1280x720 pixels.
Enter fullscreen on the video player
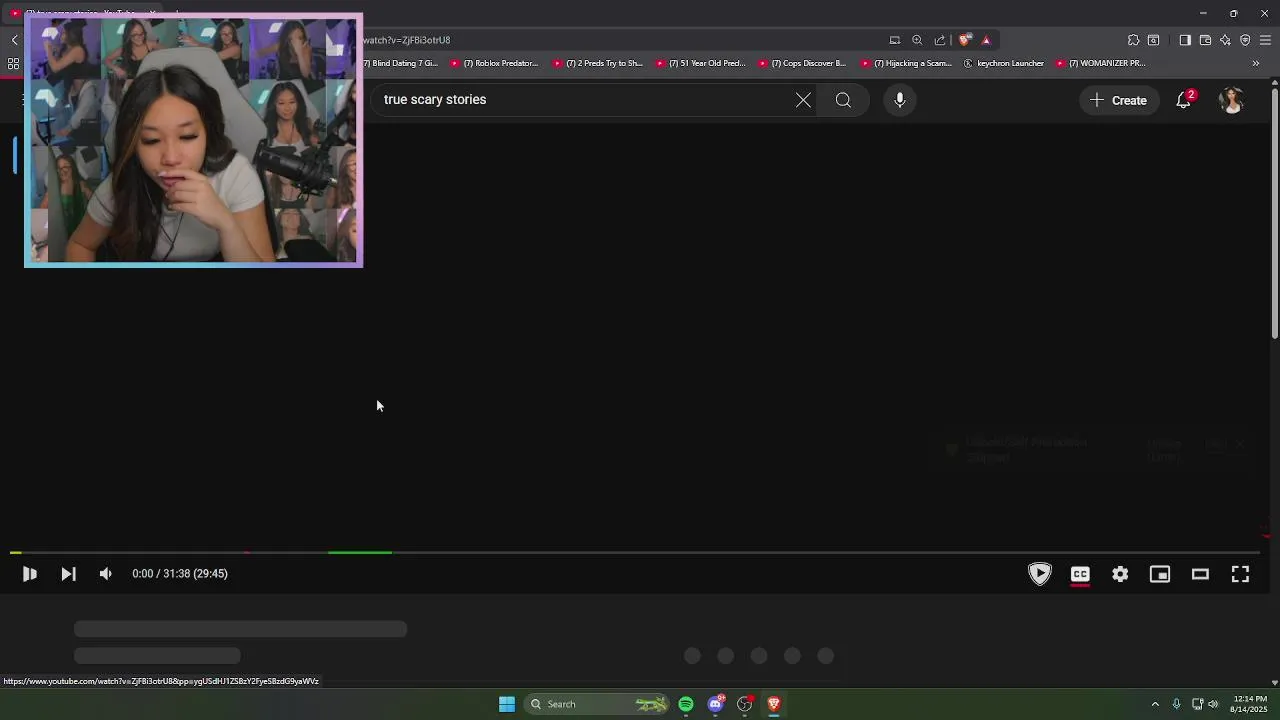click(1240, 574)
